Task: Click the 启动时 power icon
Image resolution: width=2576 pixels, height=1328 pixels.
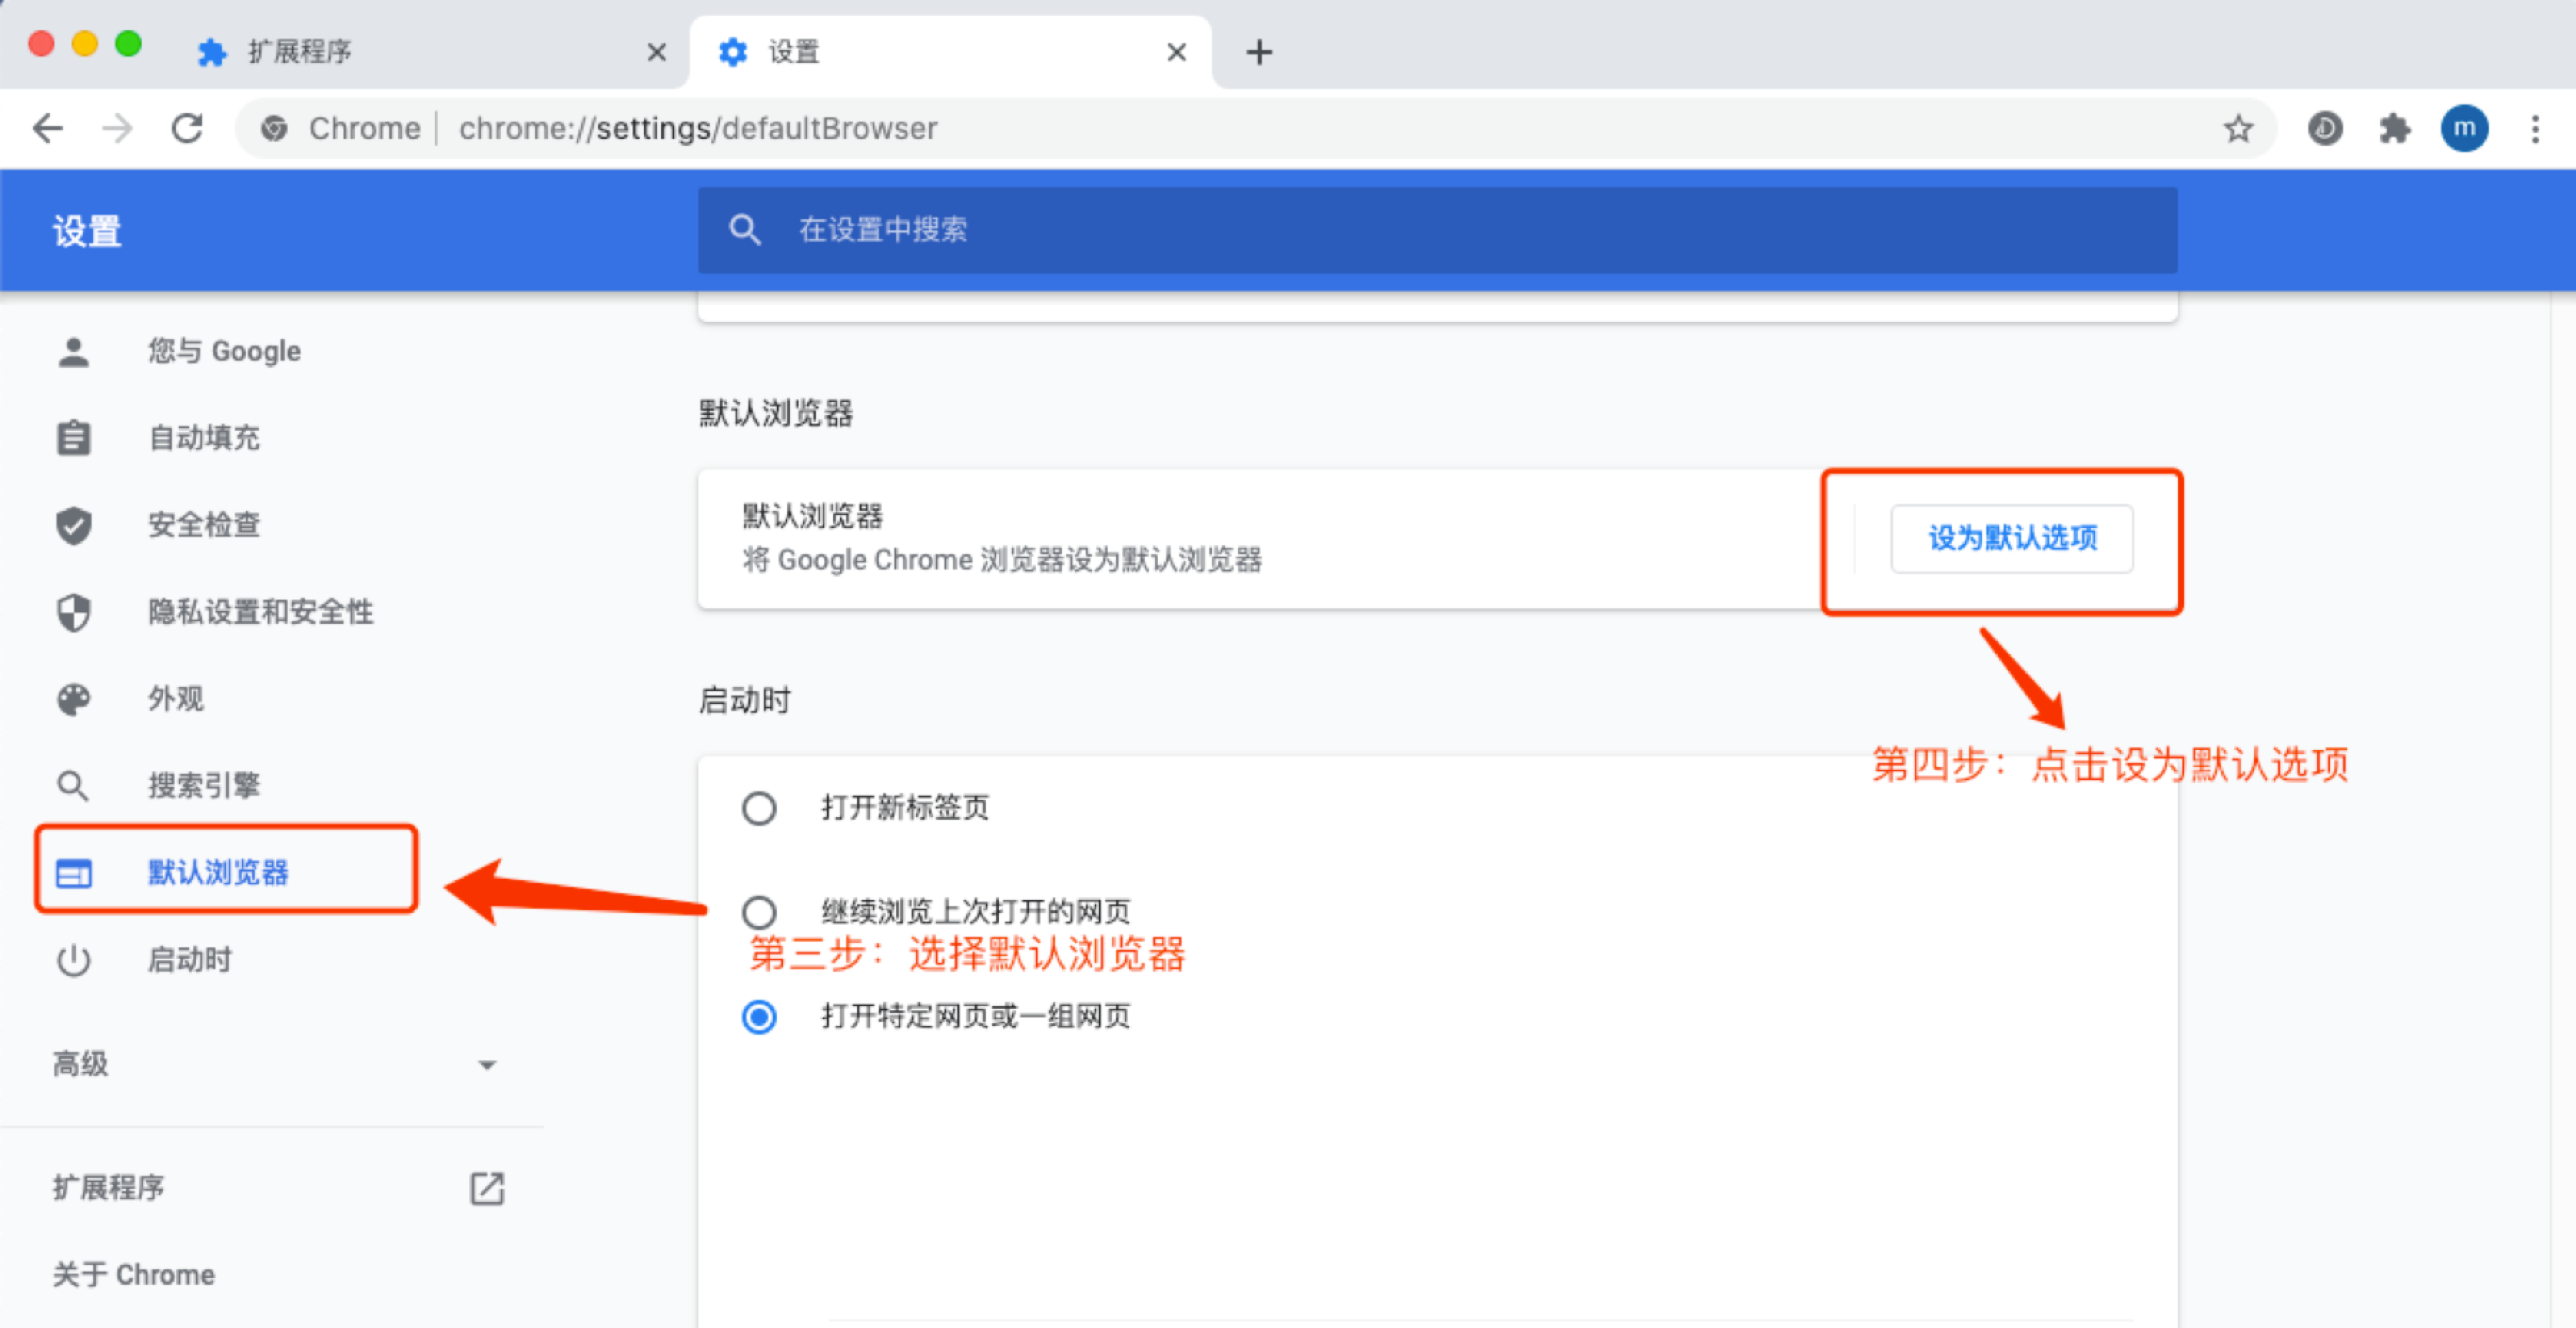Action: point(73,960)
